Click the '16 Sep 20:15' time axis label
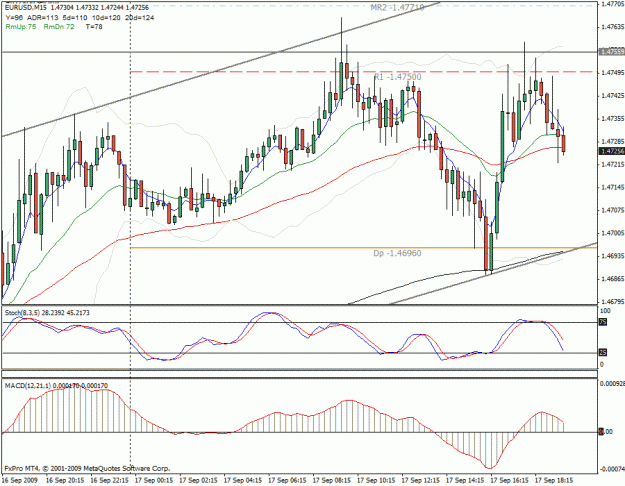Screen dimensions: 625x486 [65, 480]
